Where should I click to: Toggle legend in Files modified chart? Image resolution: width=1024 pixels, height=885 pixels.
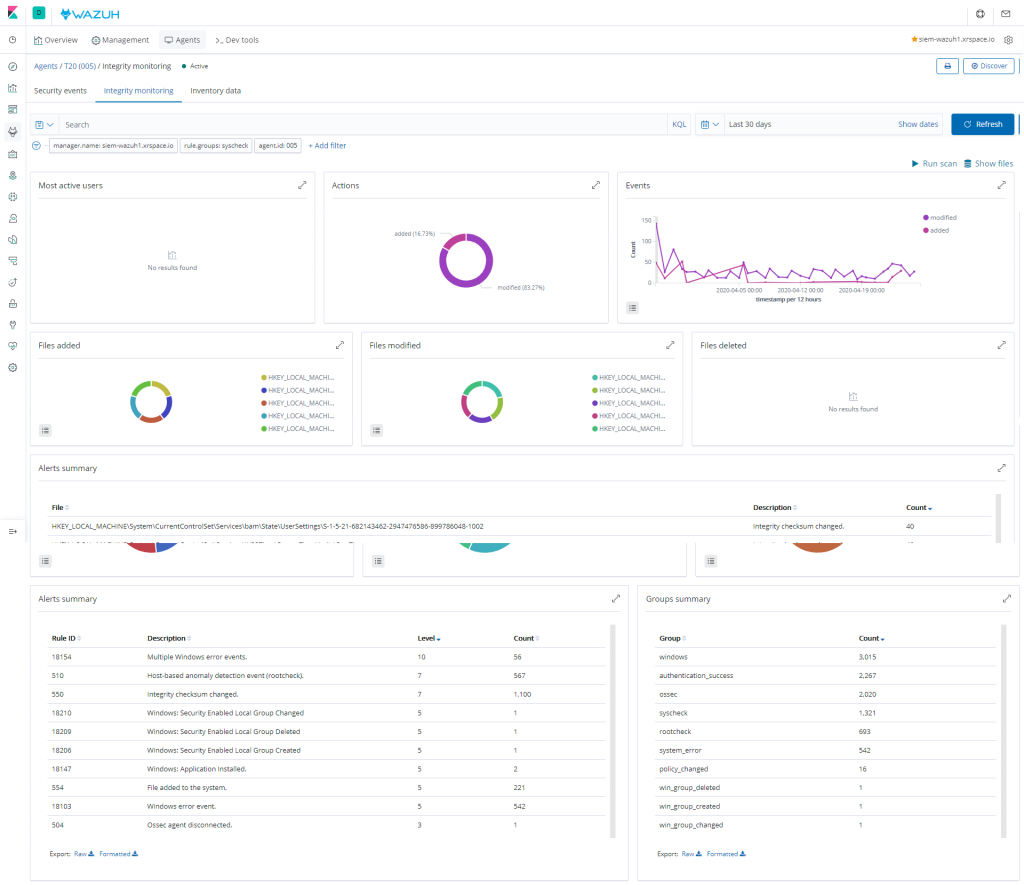tap(376, 430)
